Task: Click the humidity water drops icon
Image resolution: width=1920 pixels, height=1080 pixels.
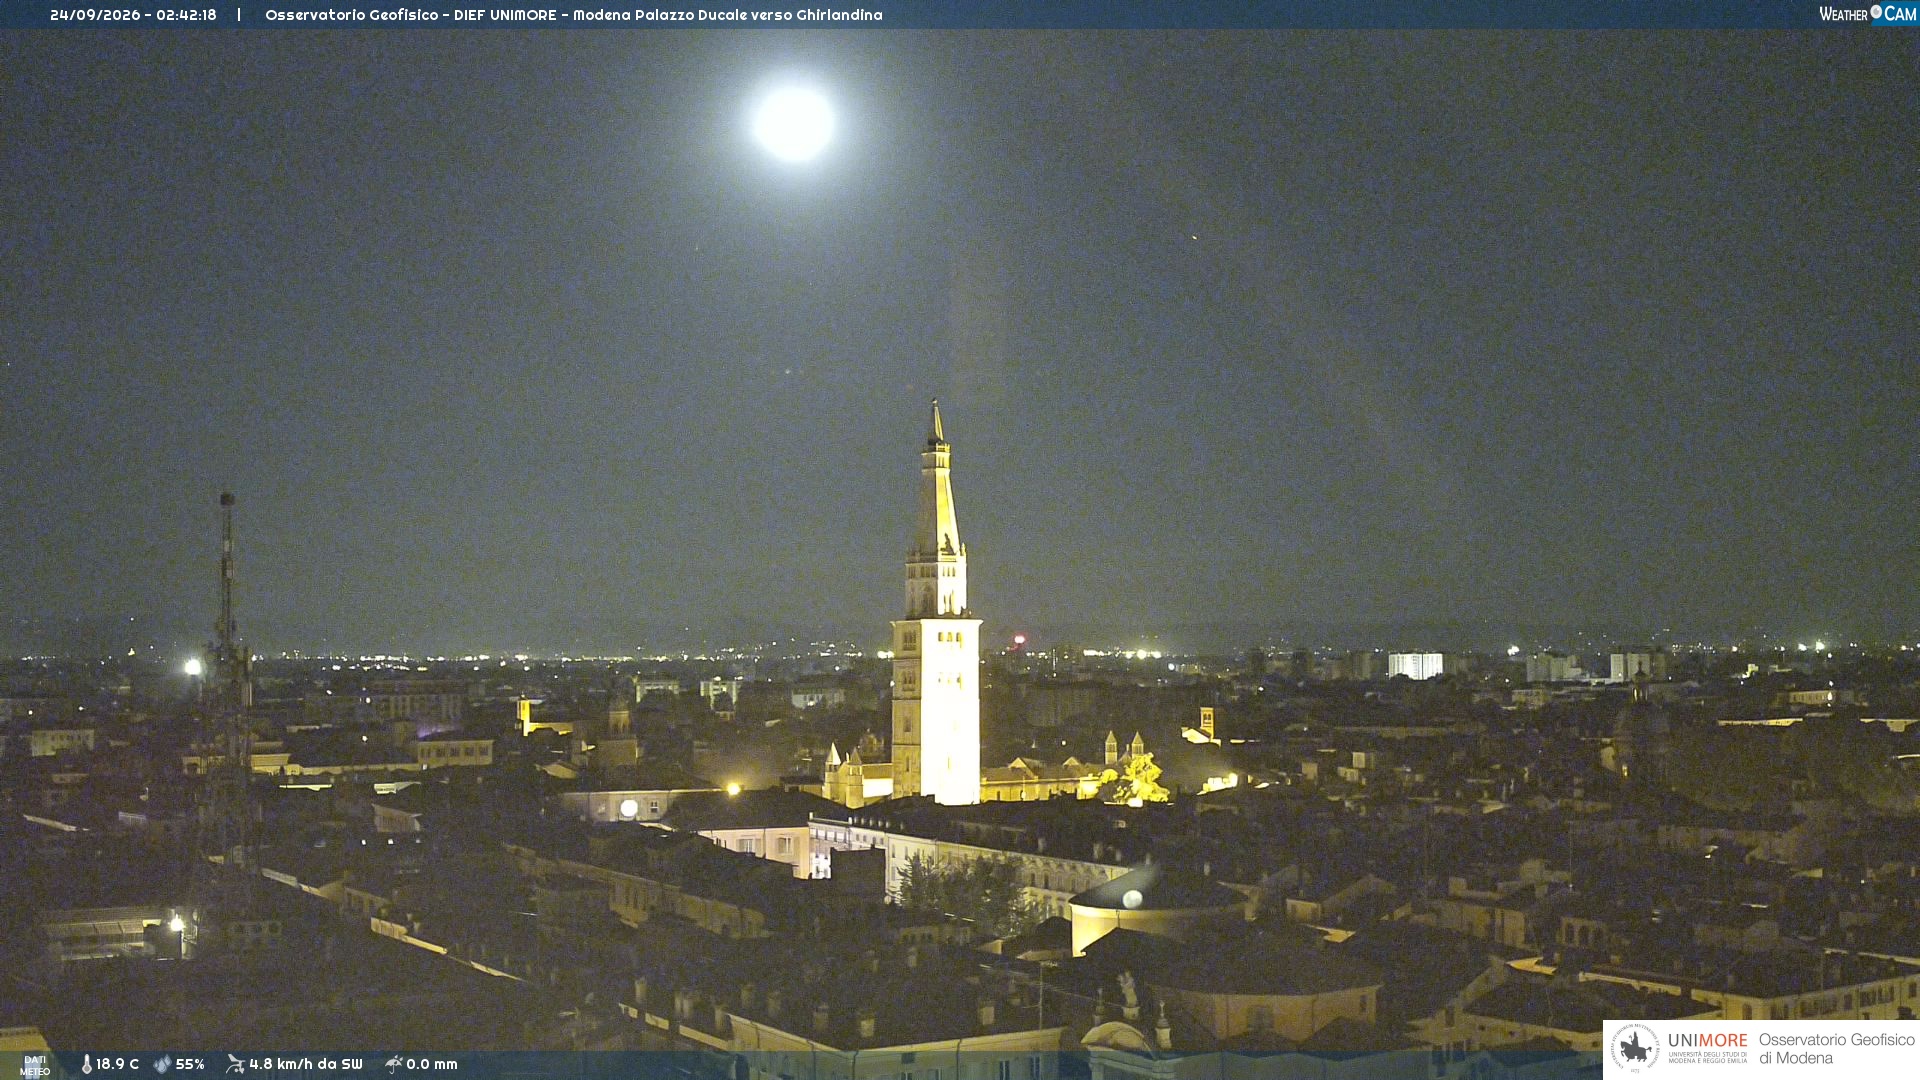Action: [x=162, y=1064]
